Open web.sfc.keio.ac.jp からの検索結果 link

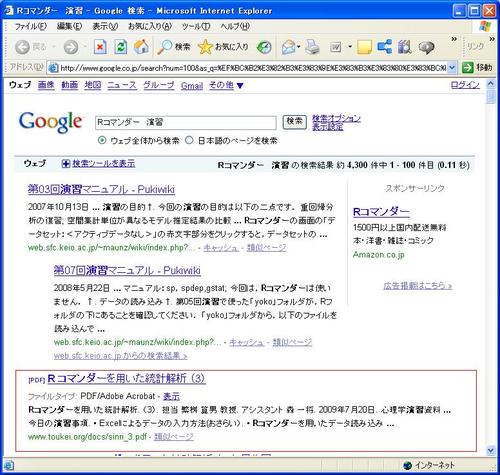(120, 356)
